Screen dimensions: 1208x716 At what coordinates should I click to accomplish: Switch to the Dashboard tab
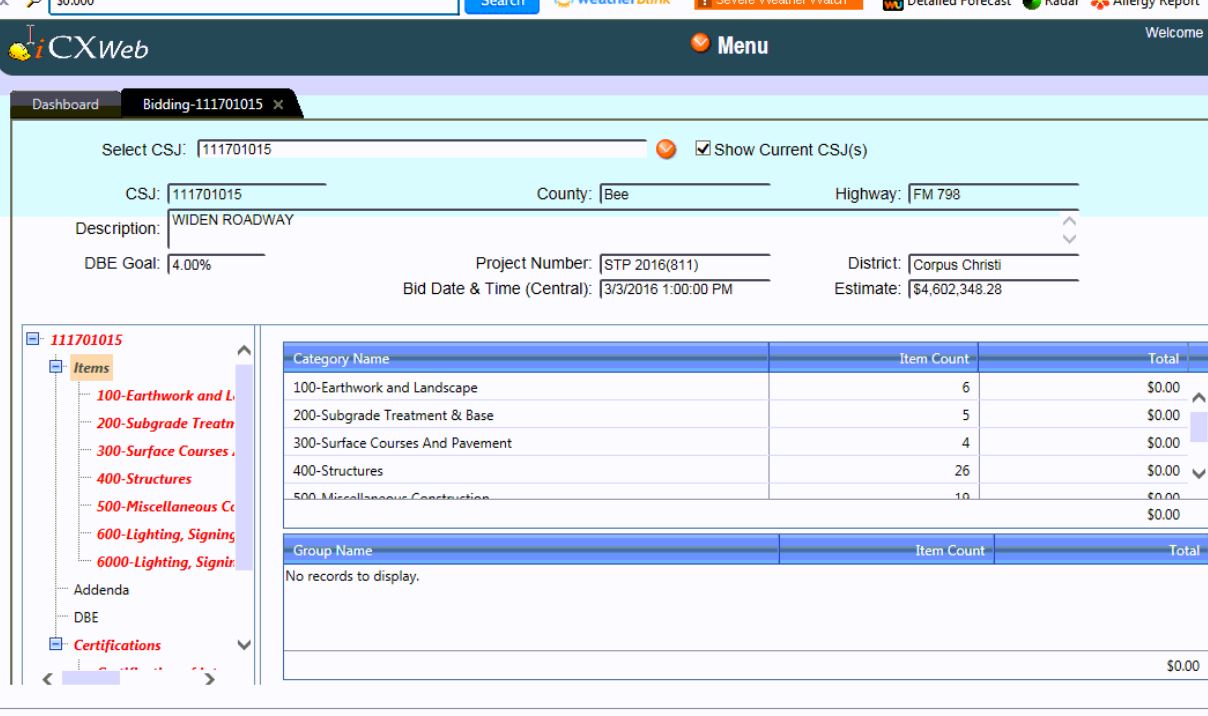tap(66, 103)
